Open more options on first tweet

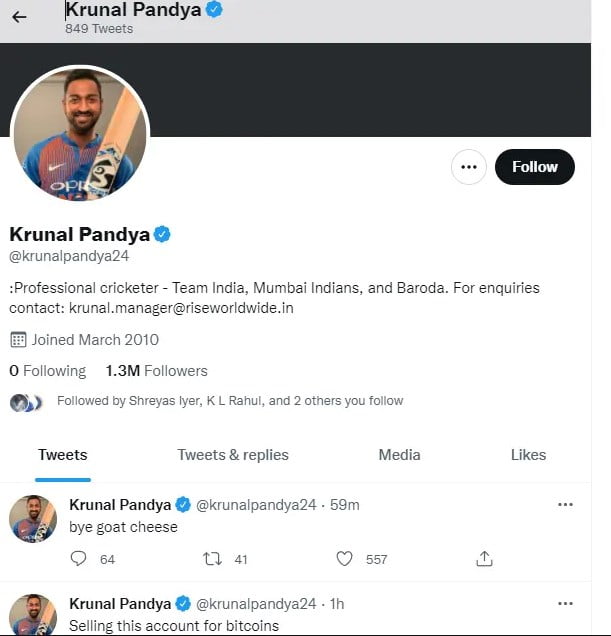pos(565,505)
